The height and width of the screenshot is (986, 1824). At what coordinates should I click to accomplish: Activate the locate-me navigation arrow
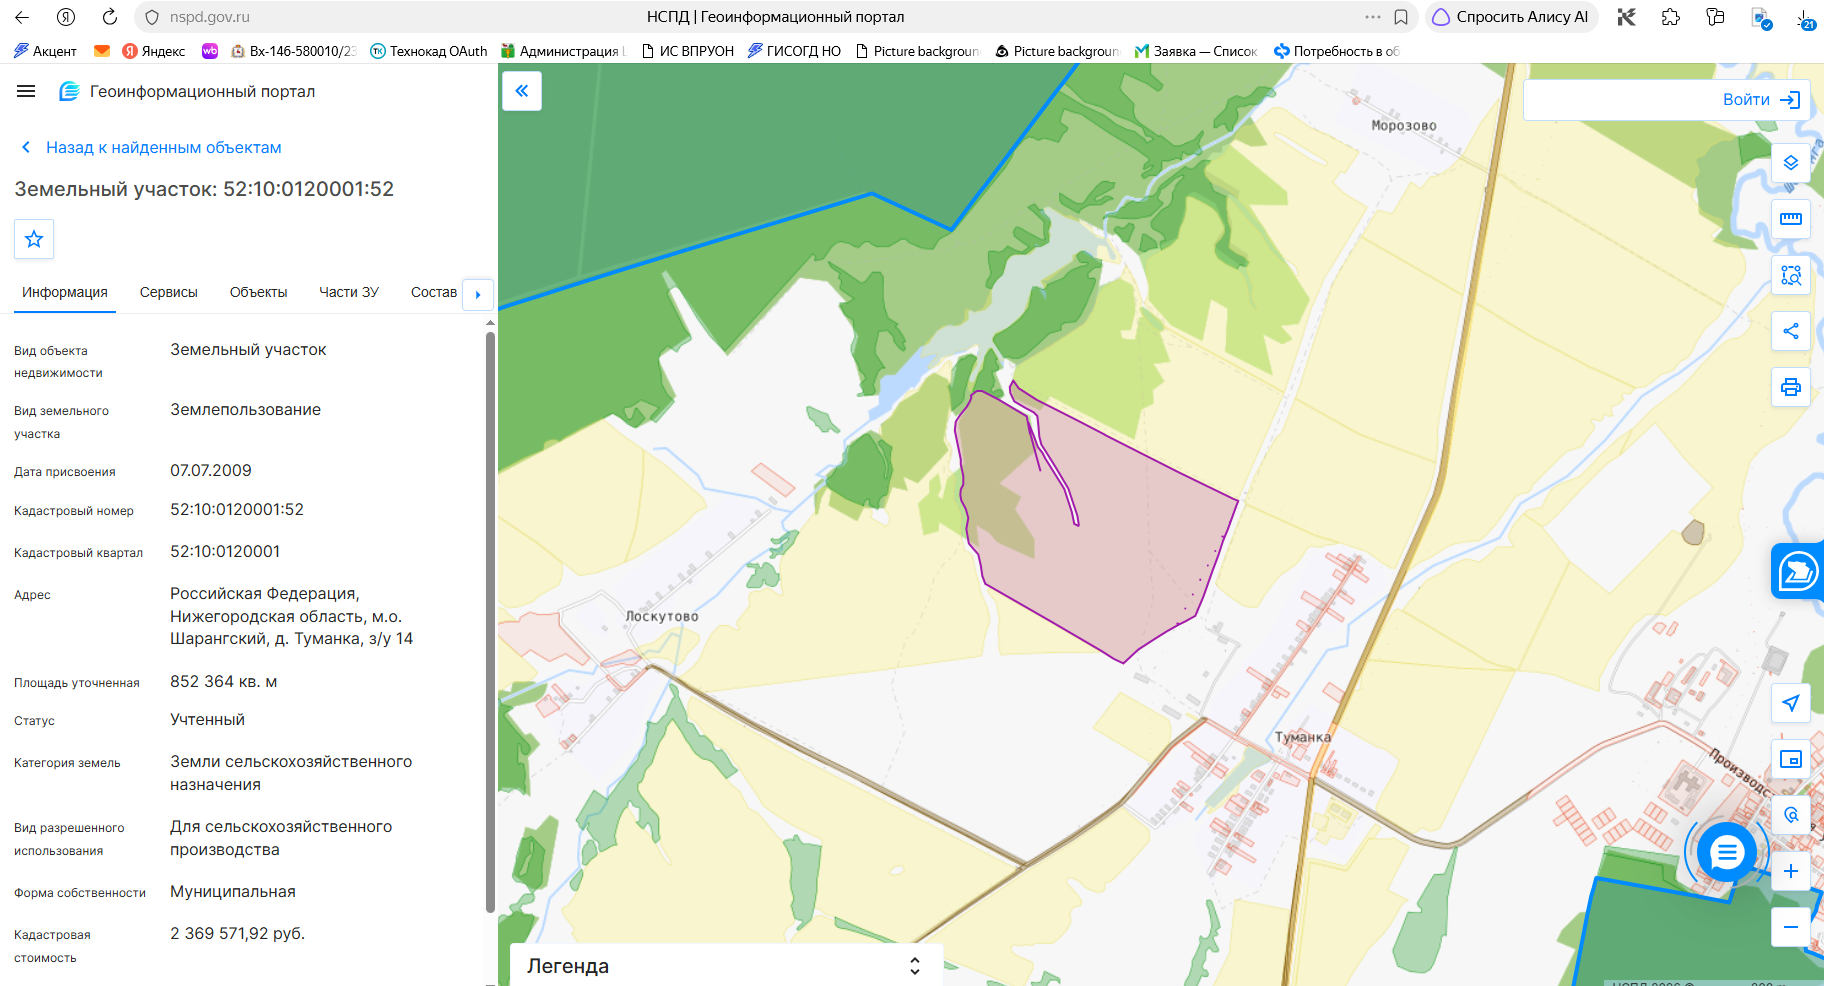(1790, 703)
